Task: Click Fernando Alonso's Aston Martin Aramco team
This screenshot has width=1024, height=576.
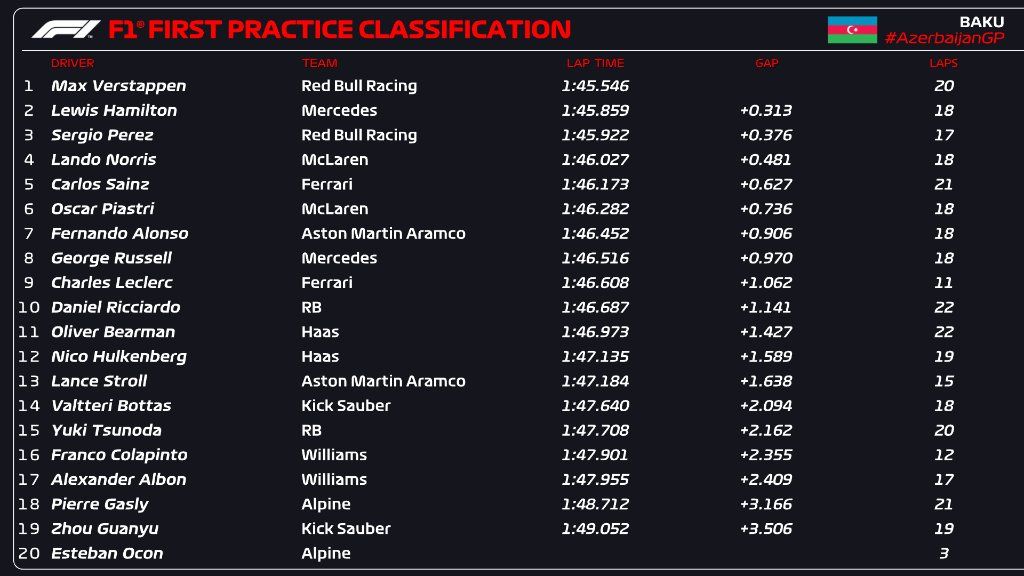Action: pyautogui.click(x=383, y=233)
